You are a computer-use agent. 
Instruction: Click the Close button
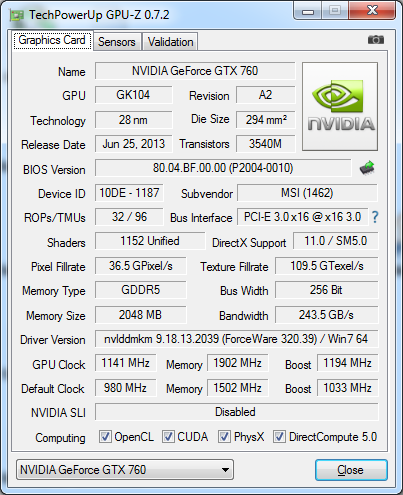point(351,470)
